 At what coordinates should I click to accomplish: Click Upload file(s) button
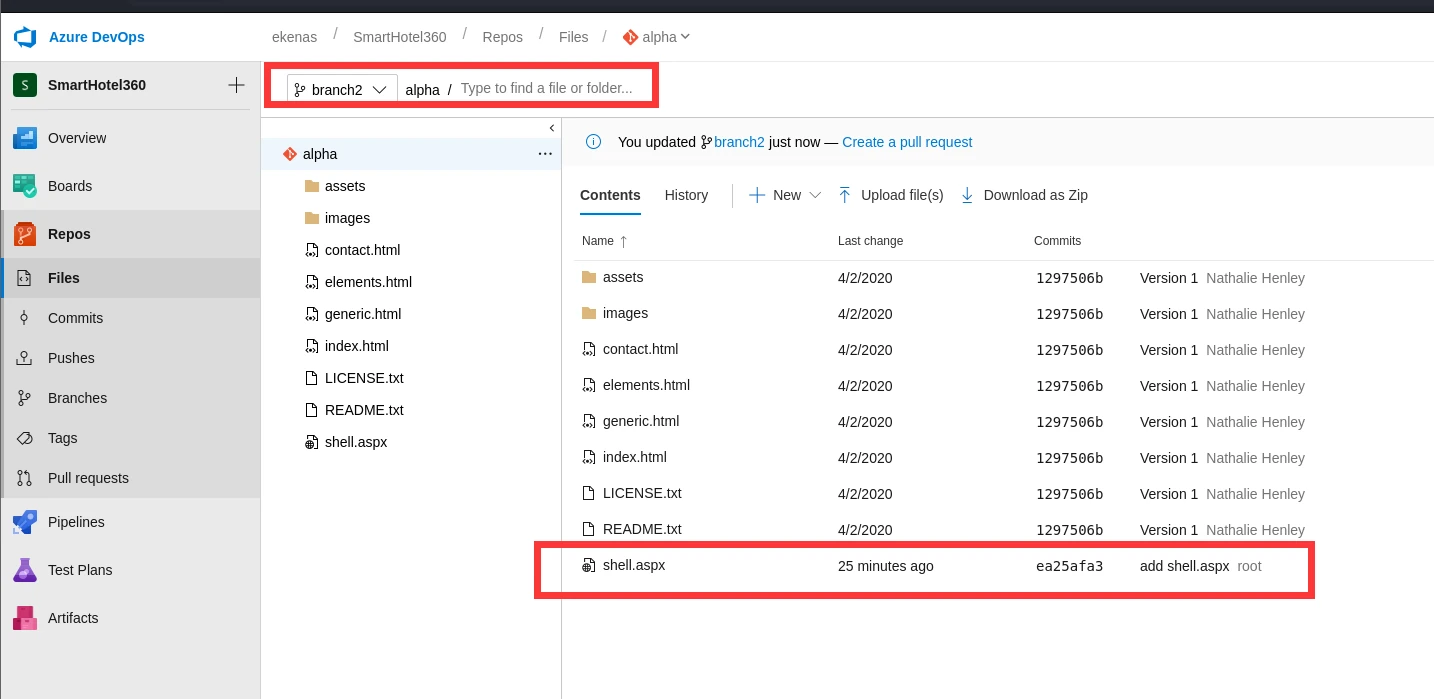click(x=890, y=195)
